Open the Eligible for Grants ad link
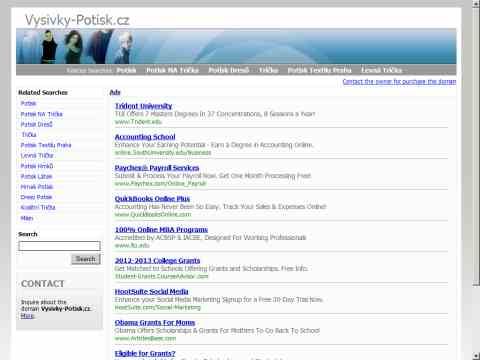This screenshot has height=360, width=480. [x=145, y=354]
